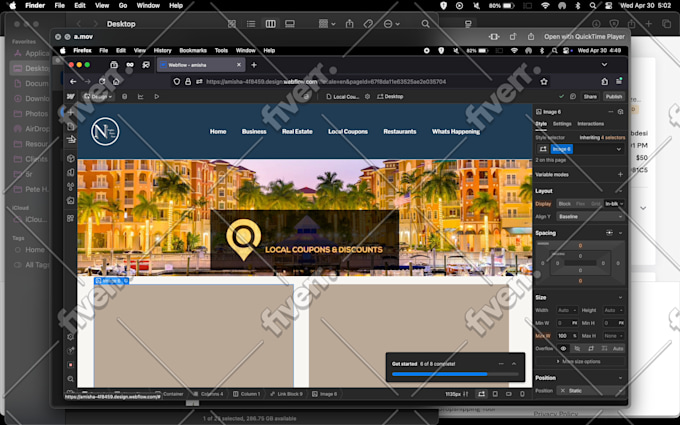This screenshot has width=680, height=425.
Task: Click the search magnifier in Webflow left sidebar
Action: [x=71, y=379]
